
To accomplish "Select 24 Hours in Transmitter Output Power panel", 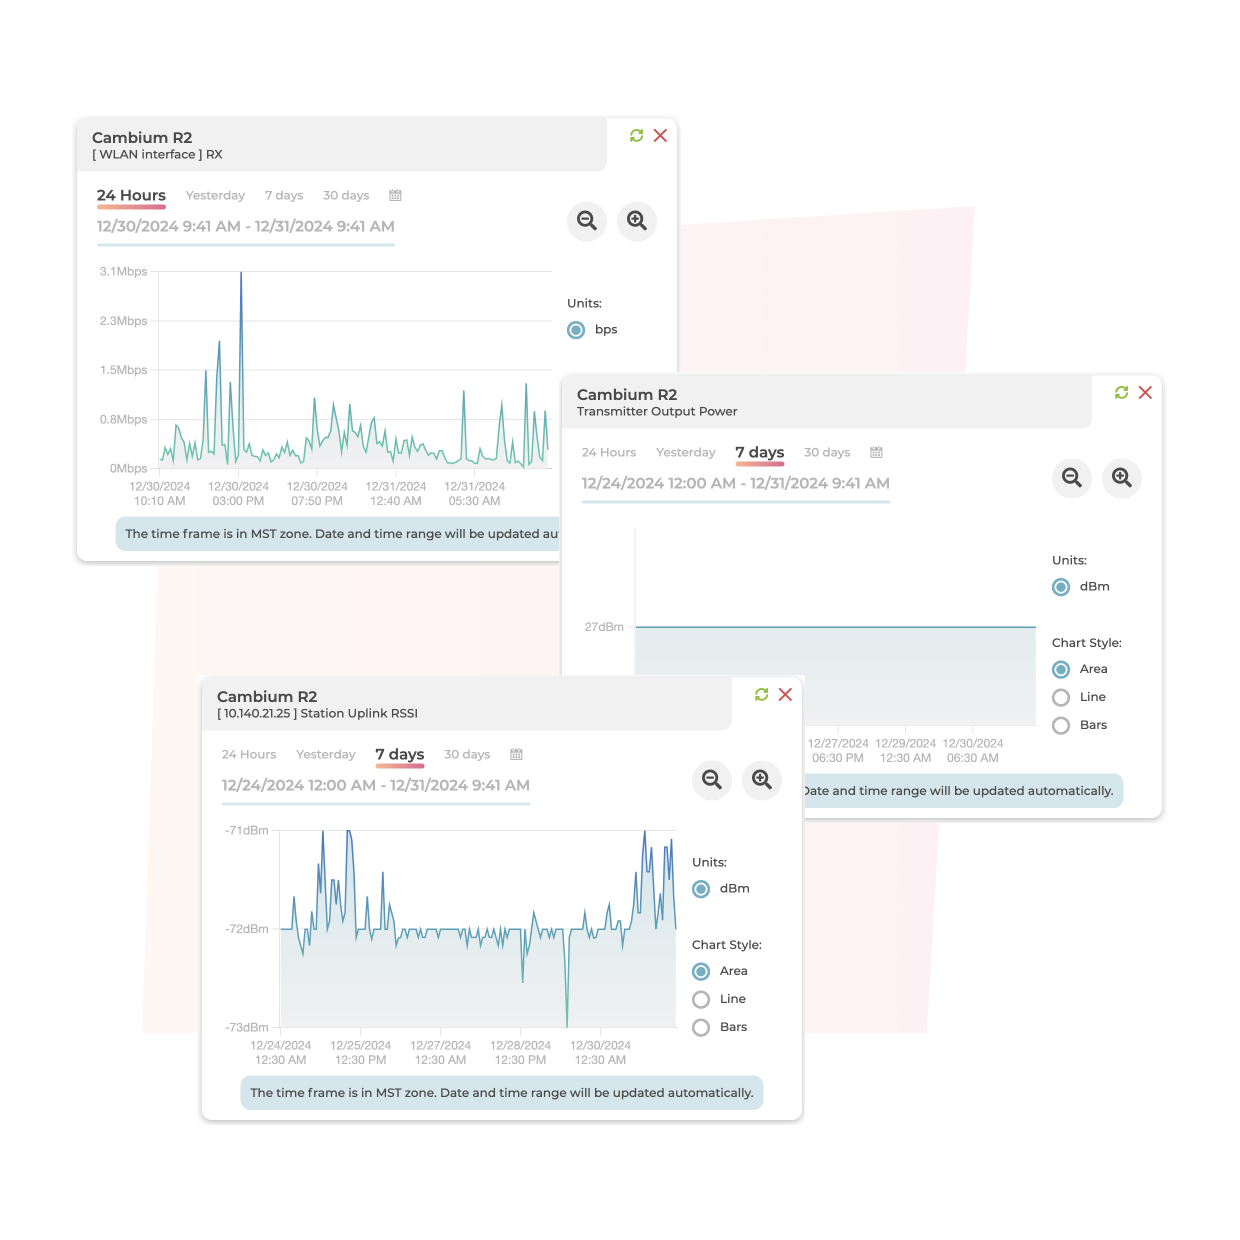I will tap(609, 452).
